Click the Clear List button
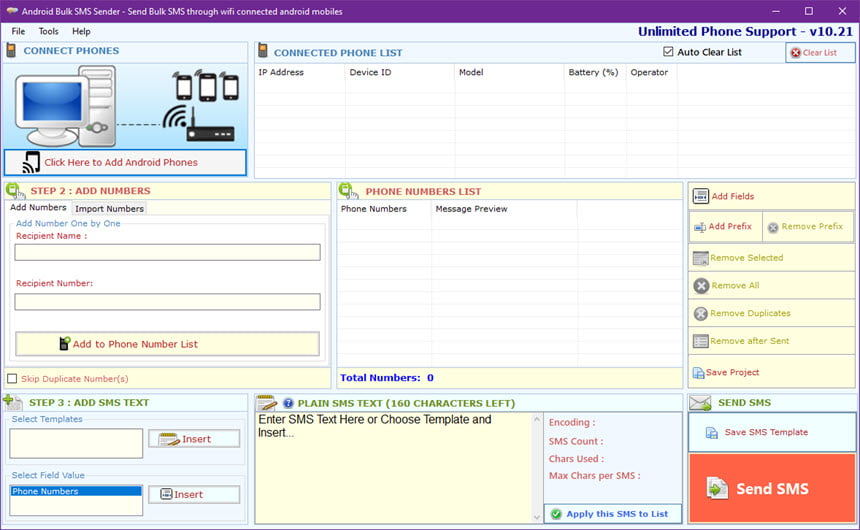Screen dimensions: 860x530 tap(819, 53)
